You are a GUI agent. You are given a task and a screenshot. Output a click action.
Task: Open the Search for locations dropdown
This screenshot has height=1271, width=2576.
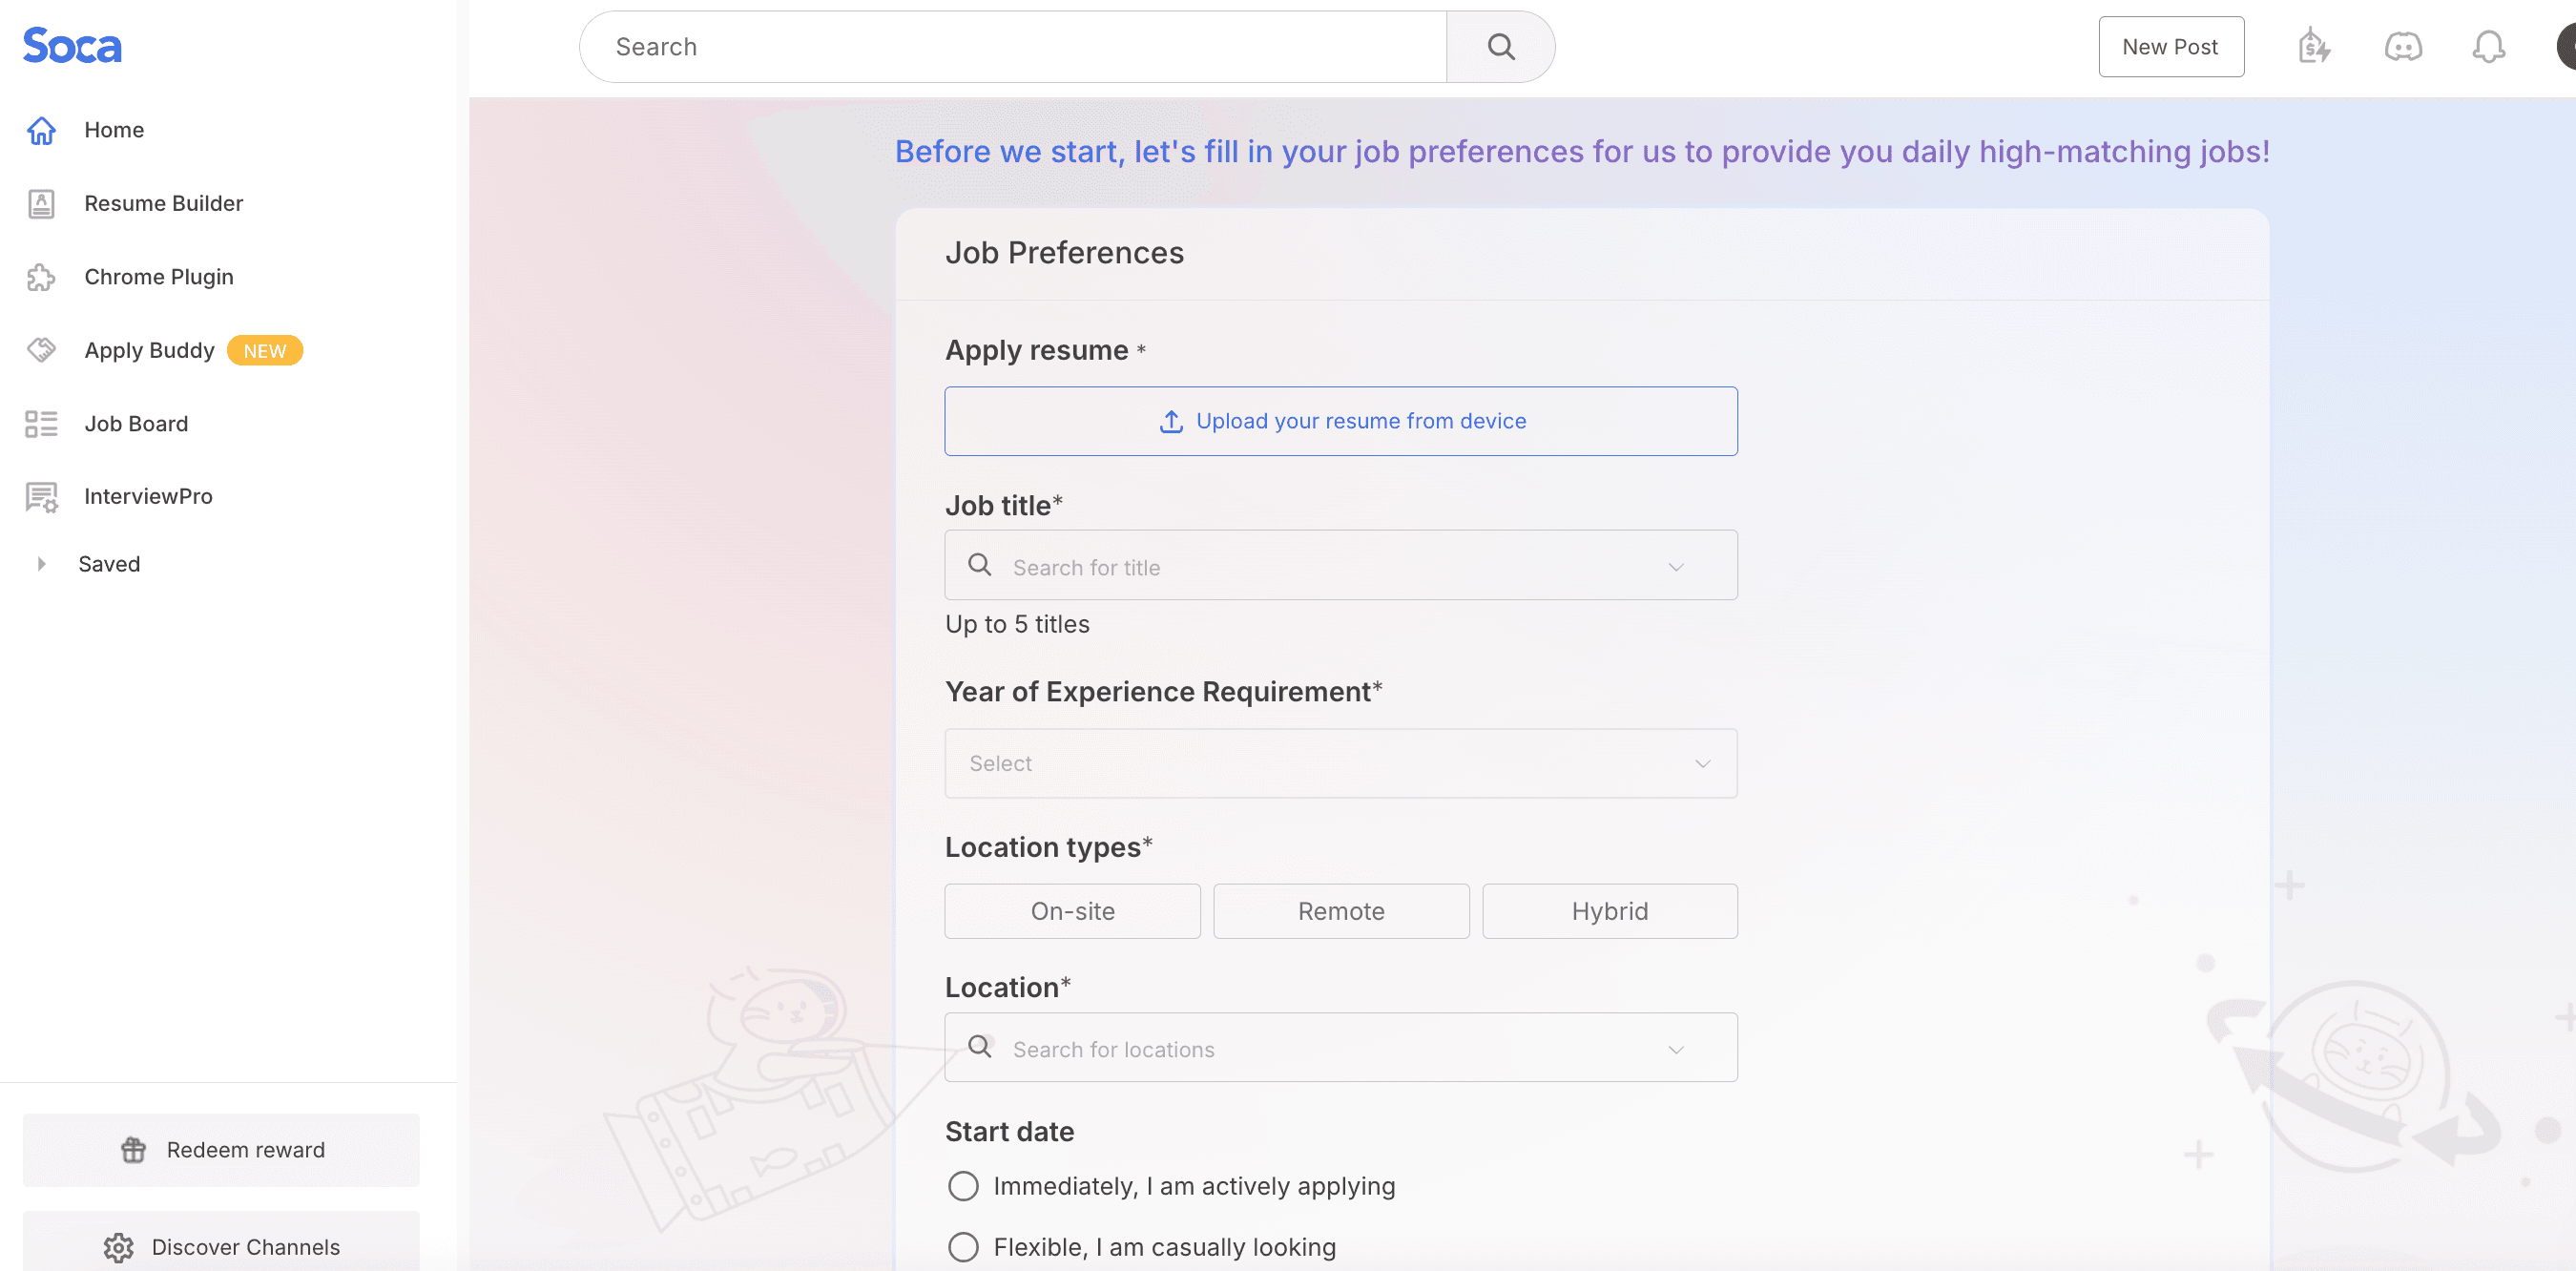coord(1341,1048)
